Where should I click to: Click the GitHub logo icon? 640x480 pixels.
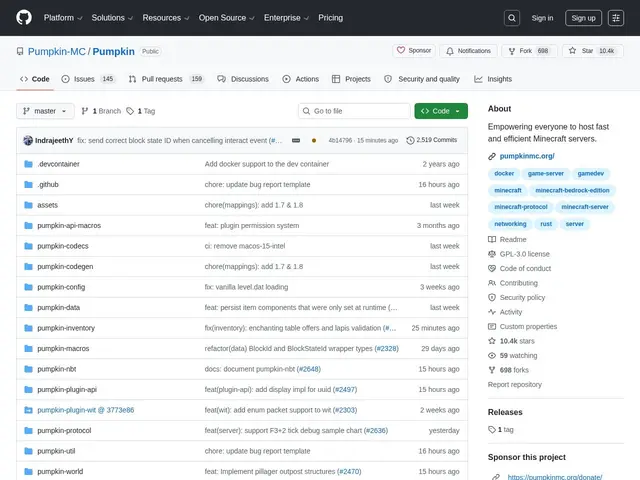tap(24, 18)
